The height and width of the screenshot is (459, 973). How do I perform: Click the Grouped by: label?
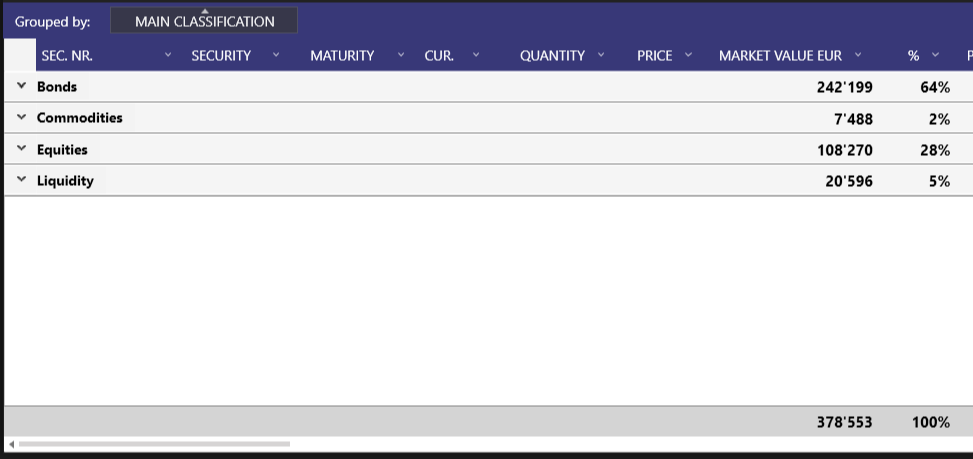pos(53,22)
